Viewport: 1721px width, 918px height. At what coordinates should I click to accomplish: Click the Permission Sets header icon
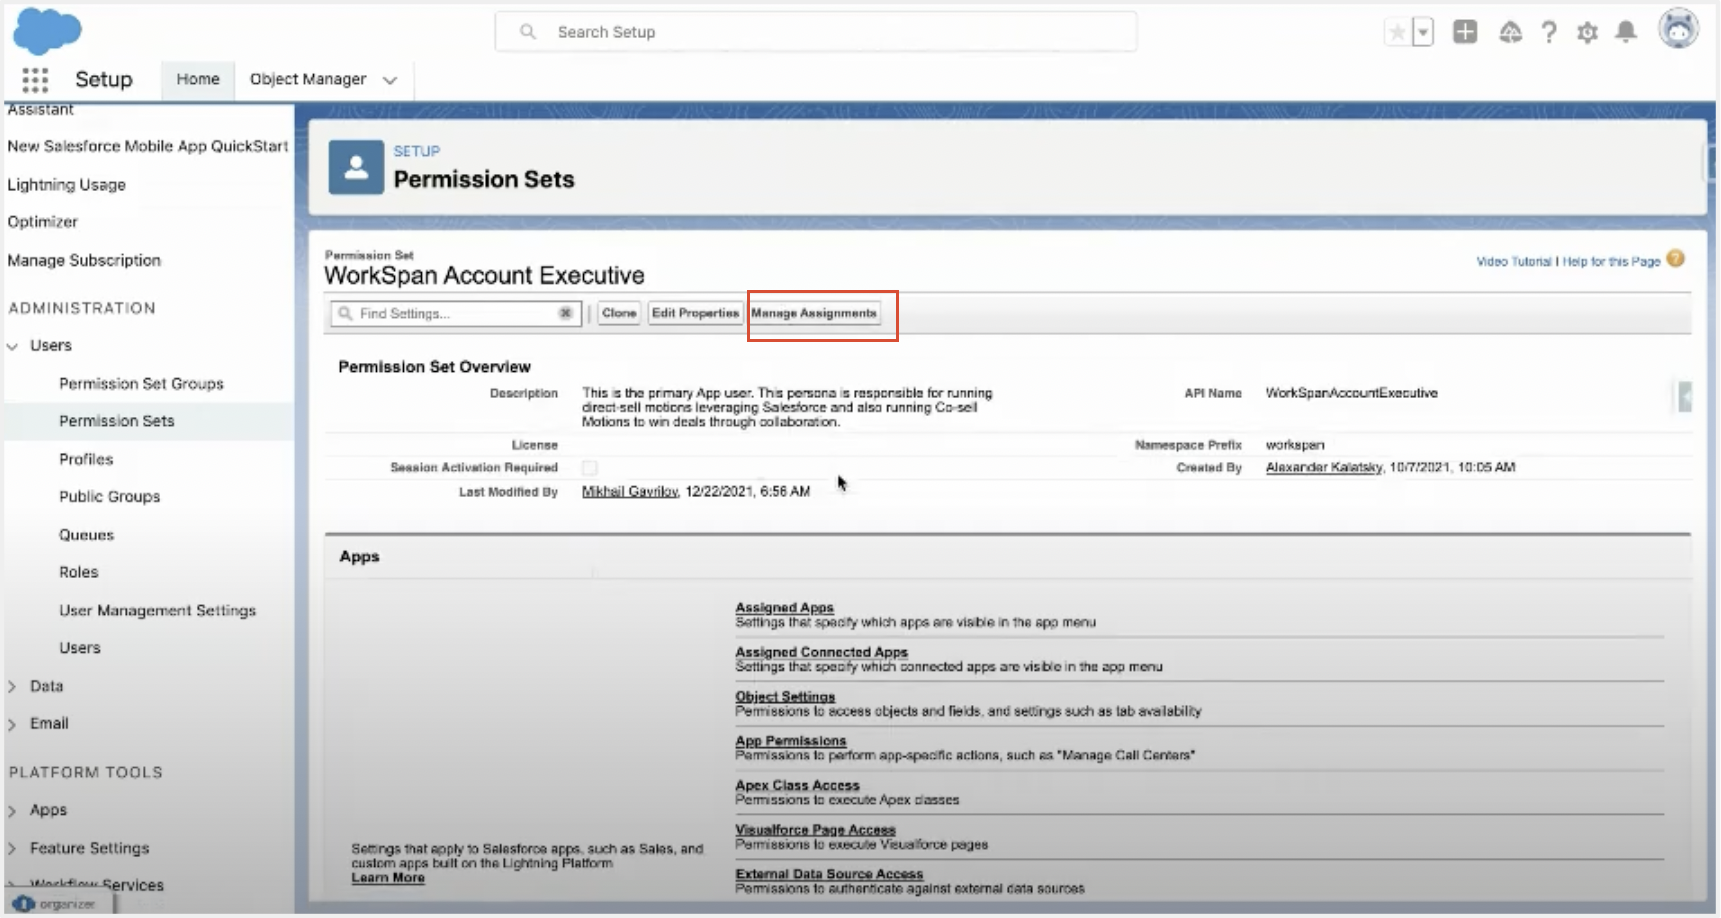pos(356,167)
